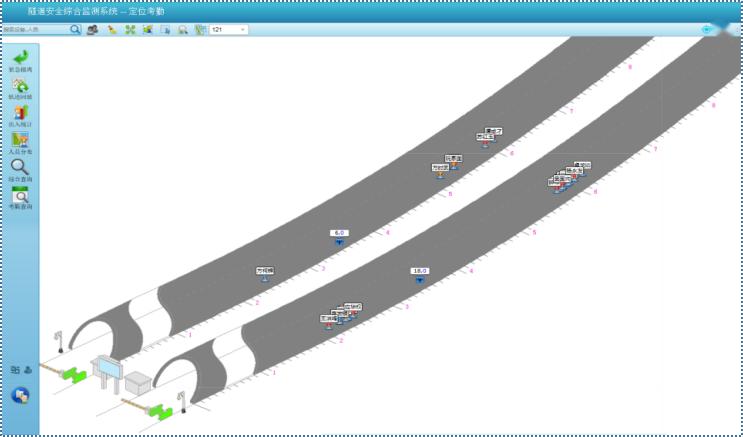Image resolution: width=743 pixels, height=437 pixels.
Task: Open the 121 dropdown list
Action: tap(229, 29)
